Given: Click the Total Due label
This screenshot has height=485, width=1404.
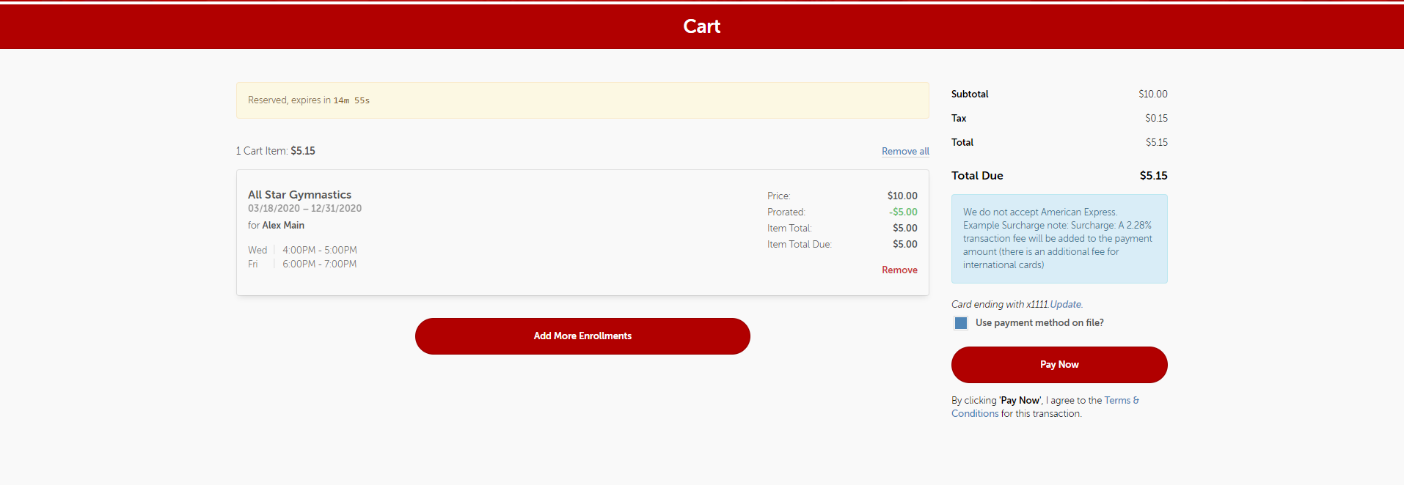Looking at the screenshot, I should pos(977,175).
